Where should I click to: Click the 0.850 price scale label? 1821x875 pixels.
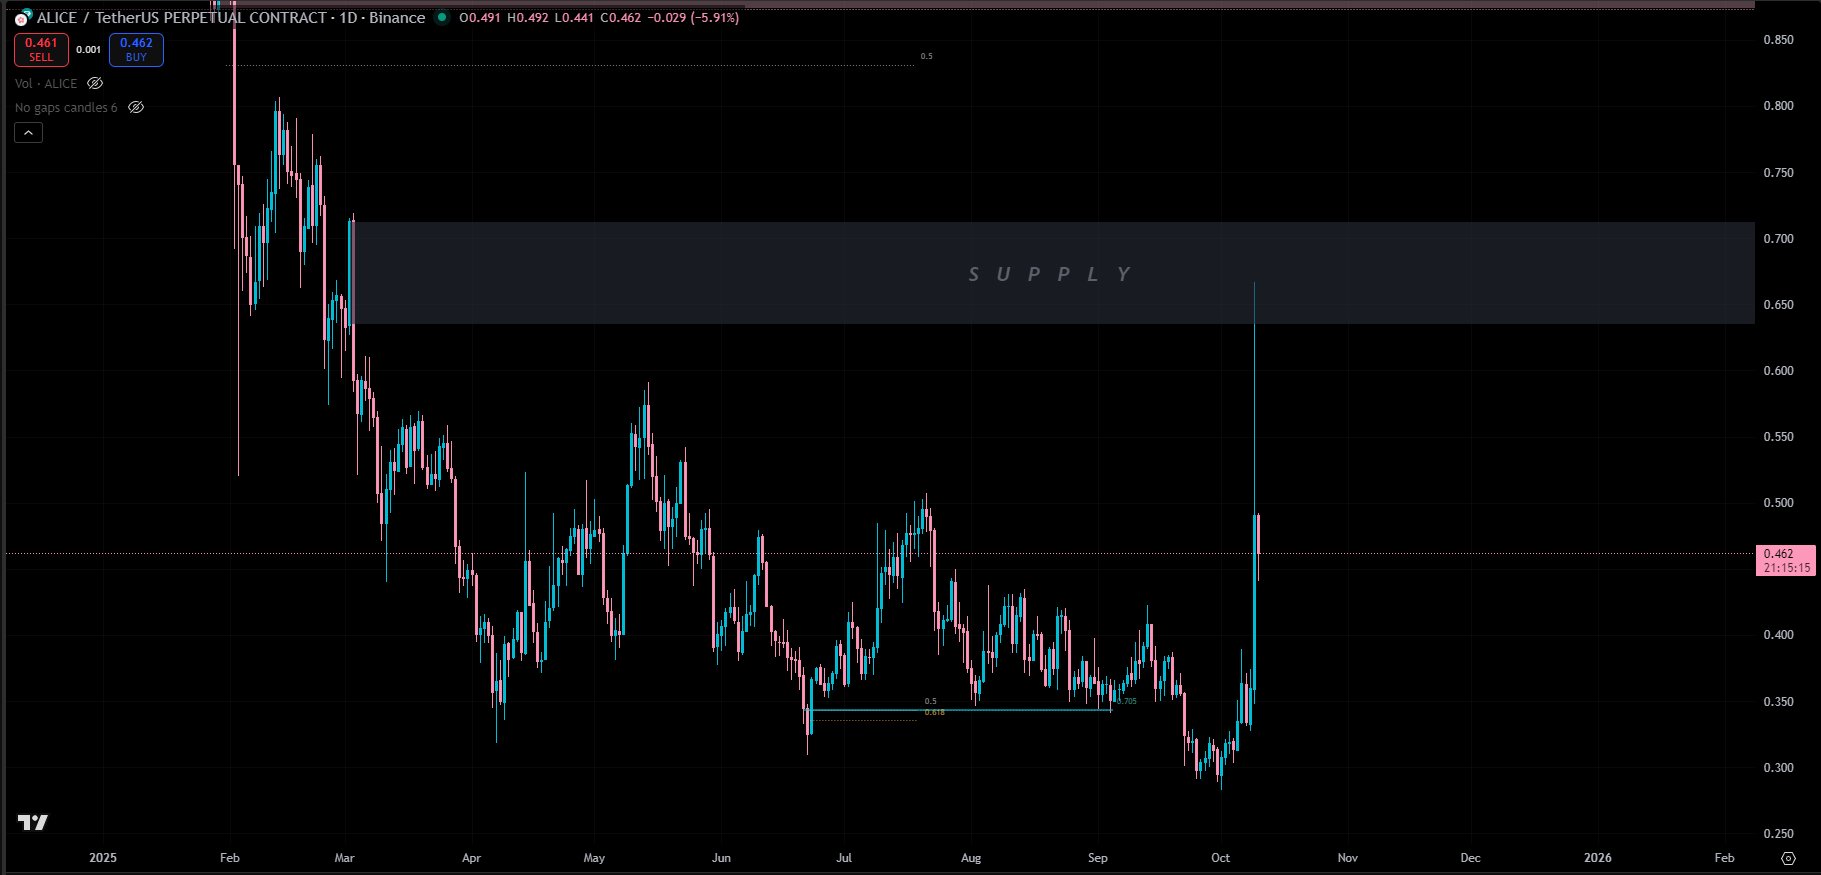[x=1778, y=40]
